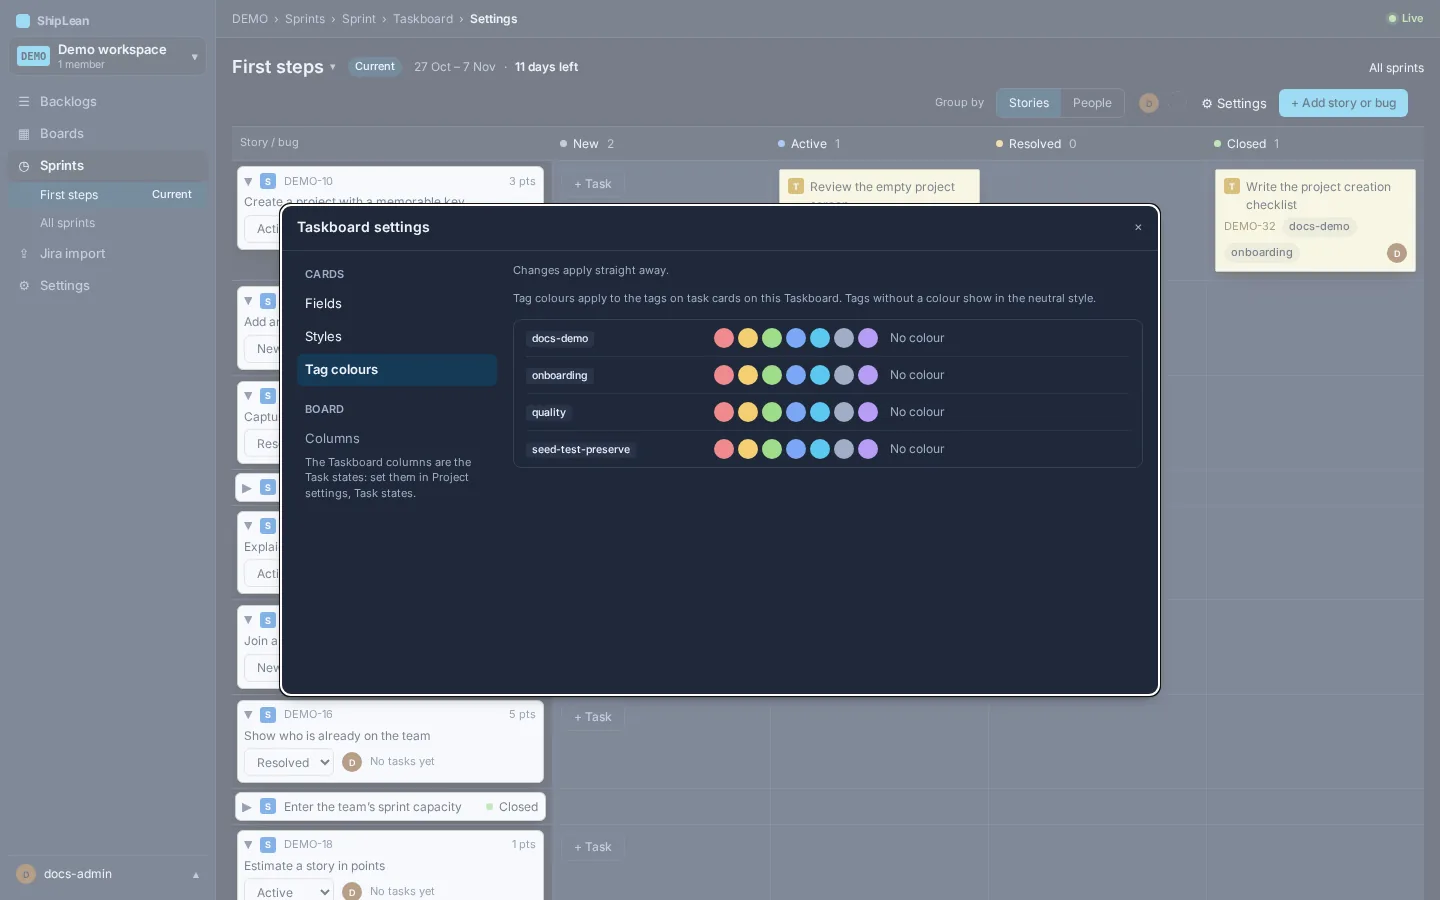Pick grey colour for docs-demo tag
Screen dimensions: 1440x900
click(844, 338)
